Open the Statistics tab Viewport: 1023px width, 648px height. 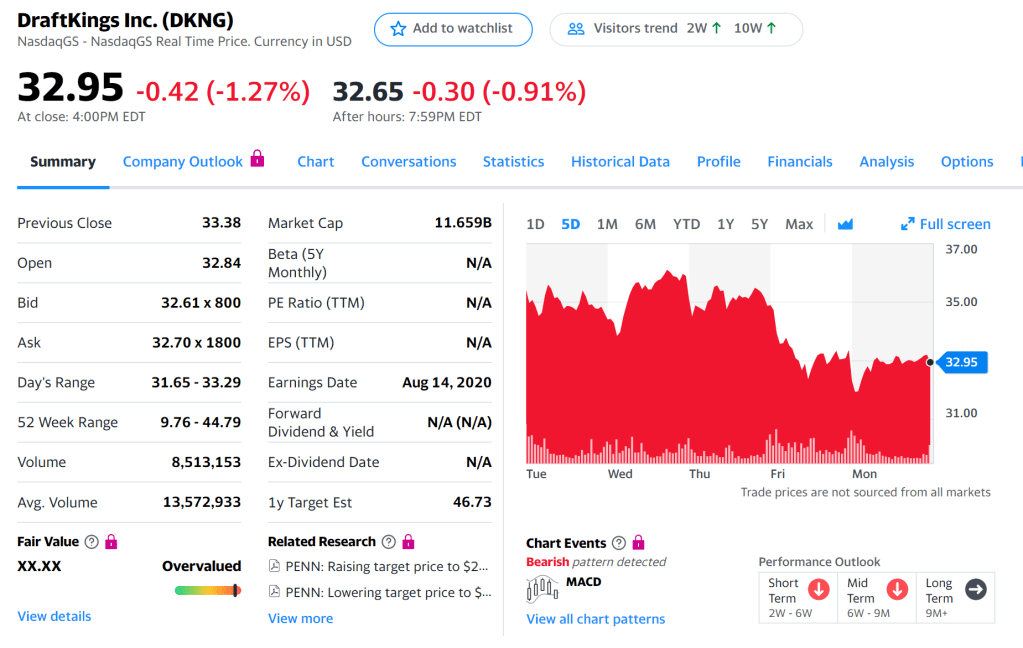513,162
